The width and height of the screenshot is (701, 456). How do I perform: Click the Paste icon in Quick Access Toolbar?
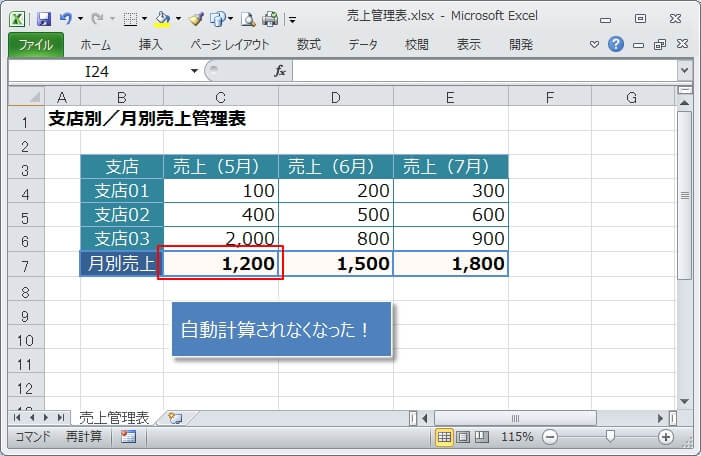coord(218,19)
